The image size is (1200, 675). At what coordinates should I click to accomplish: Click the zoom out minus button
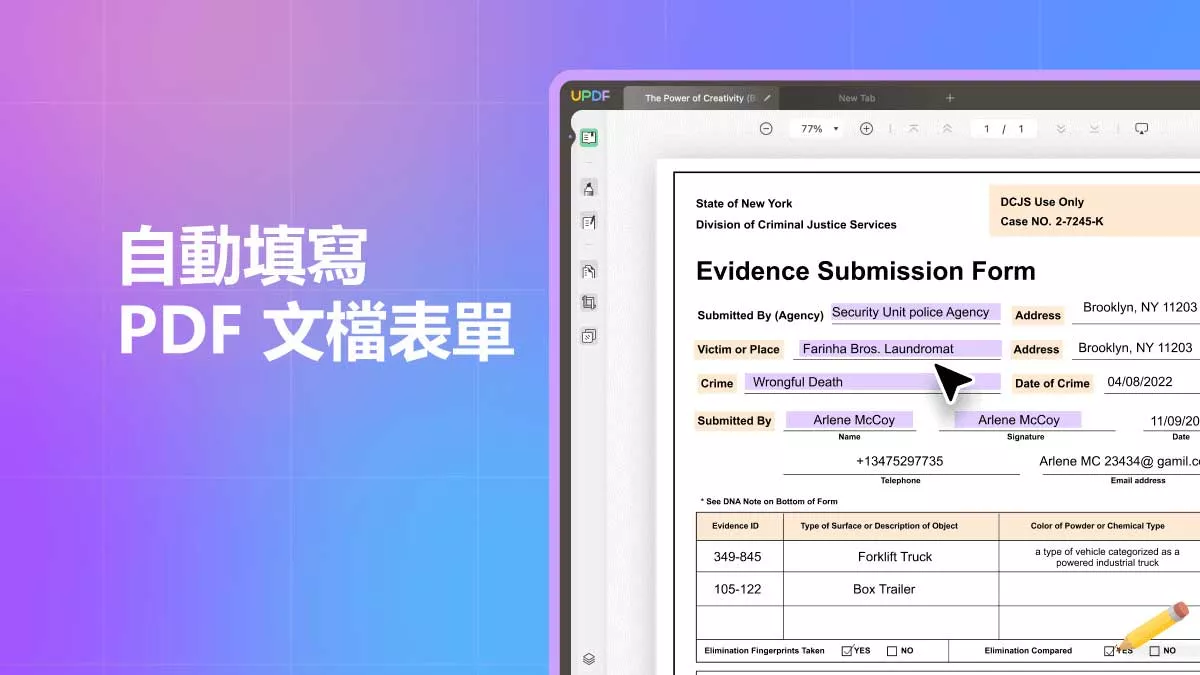765,128
